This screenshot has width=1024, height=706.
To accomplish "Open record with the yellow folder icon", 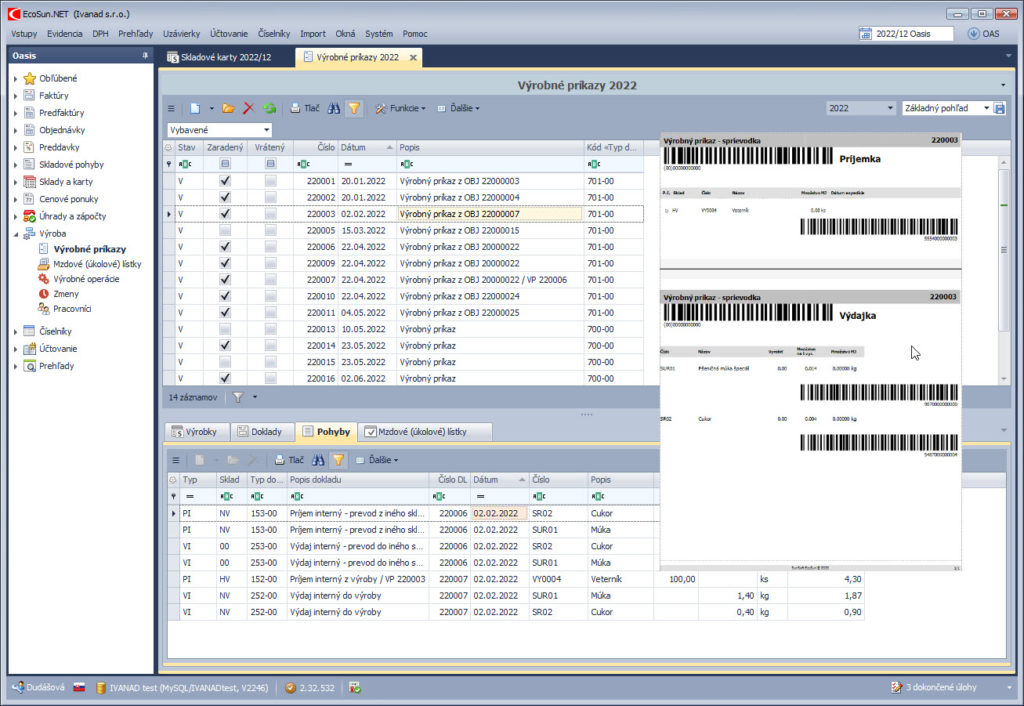I will click(x=228, y=108).
